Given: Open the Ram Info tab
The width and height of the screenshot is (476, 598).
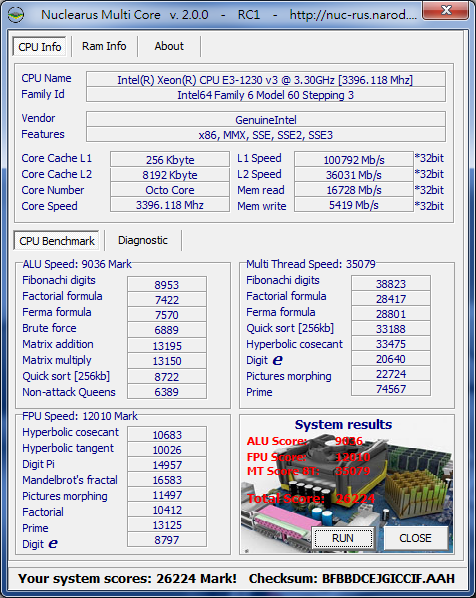Looking at the screenshot, I should click(x=104, y=46).
